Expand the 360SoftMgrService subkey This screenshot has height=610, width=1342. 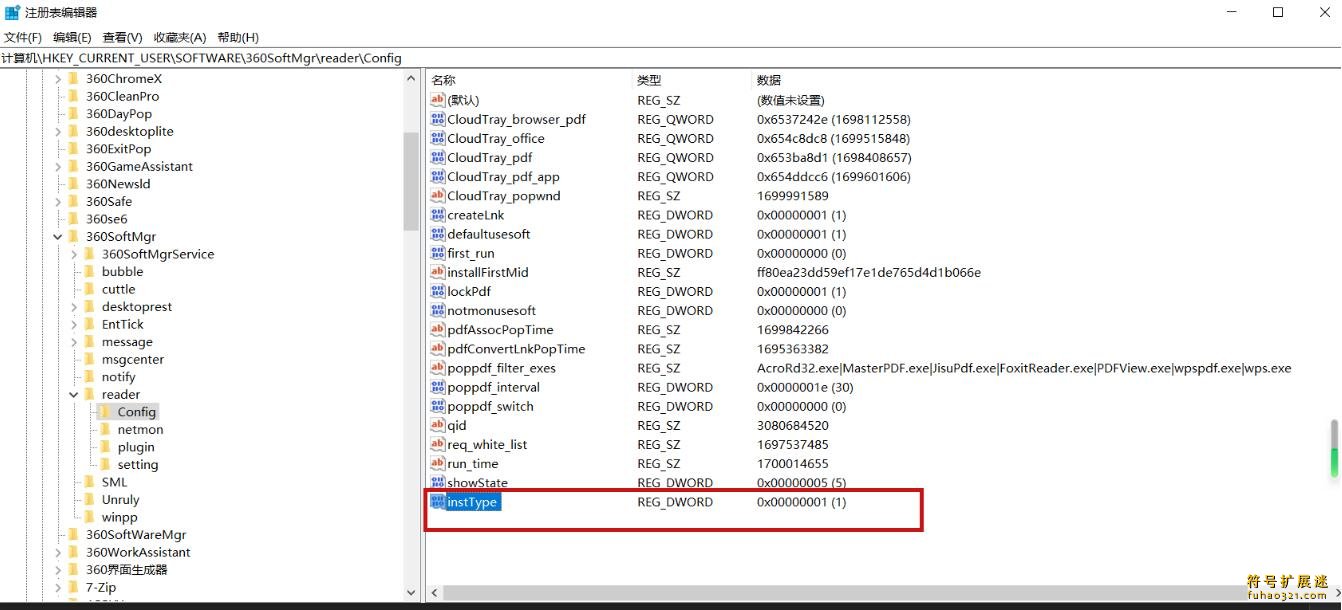tap(73, 254)
